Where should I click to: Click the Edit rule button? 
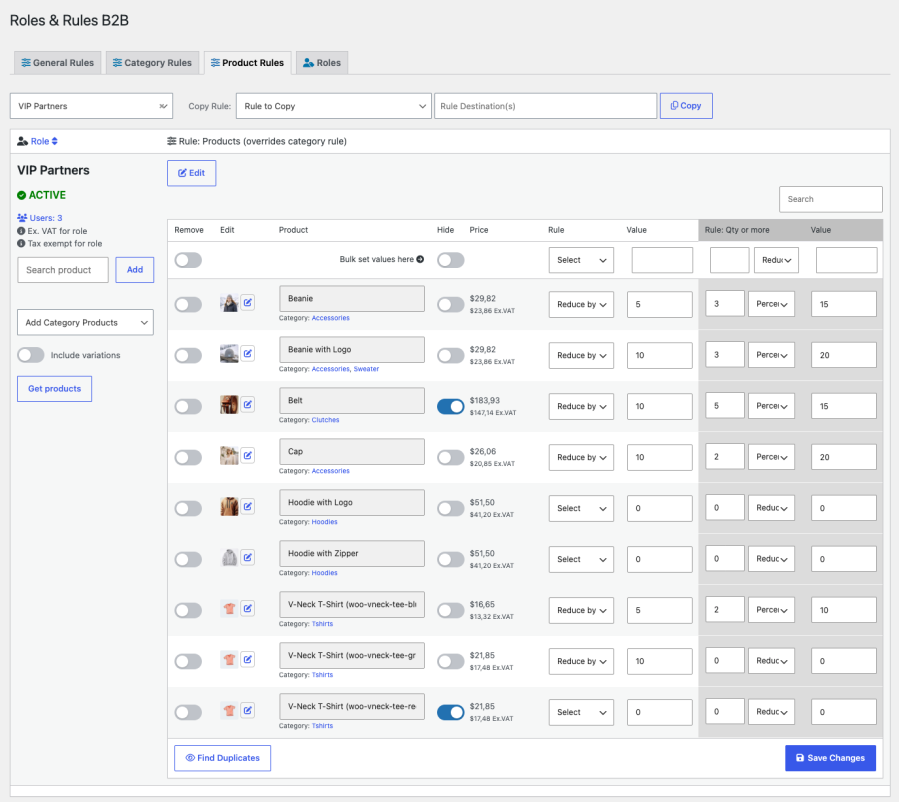pos(191,173)
